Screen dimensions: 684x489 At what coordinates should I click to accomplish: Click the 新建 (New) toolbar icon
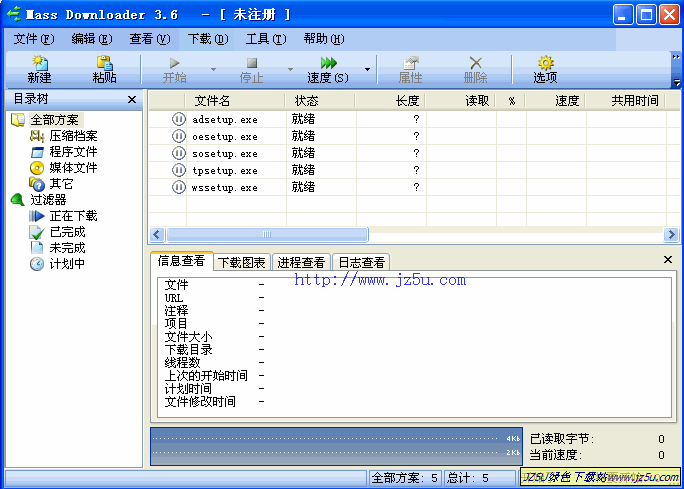(40, 70)
